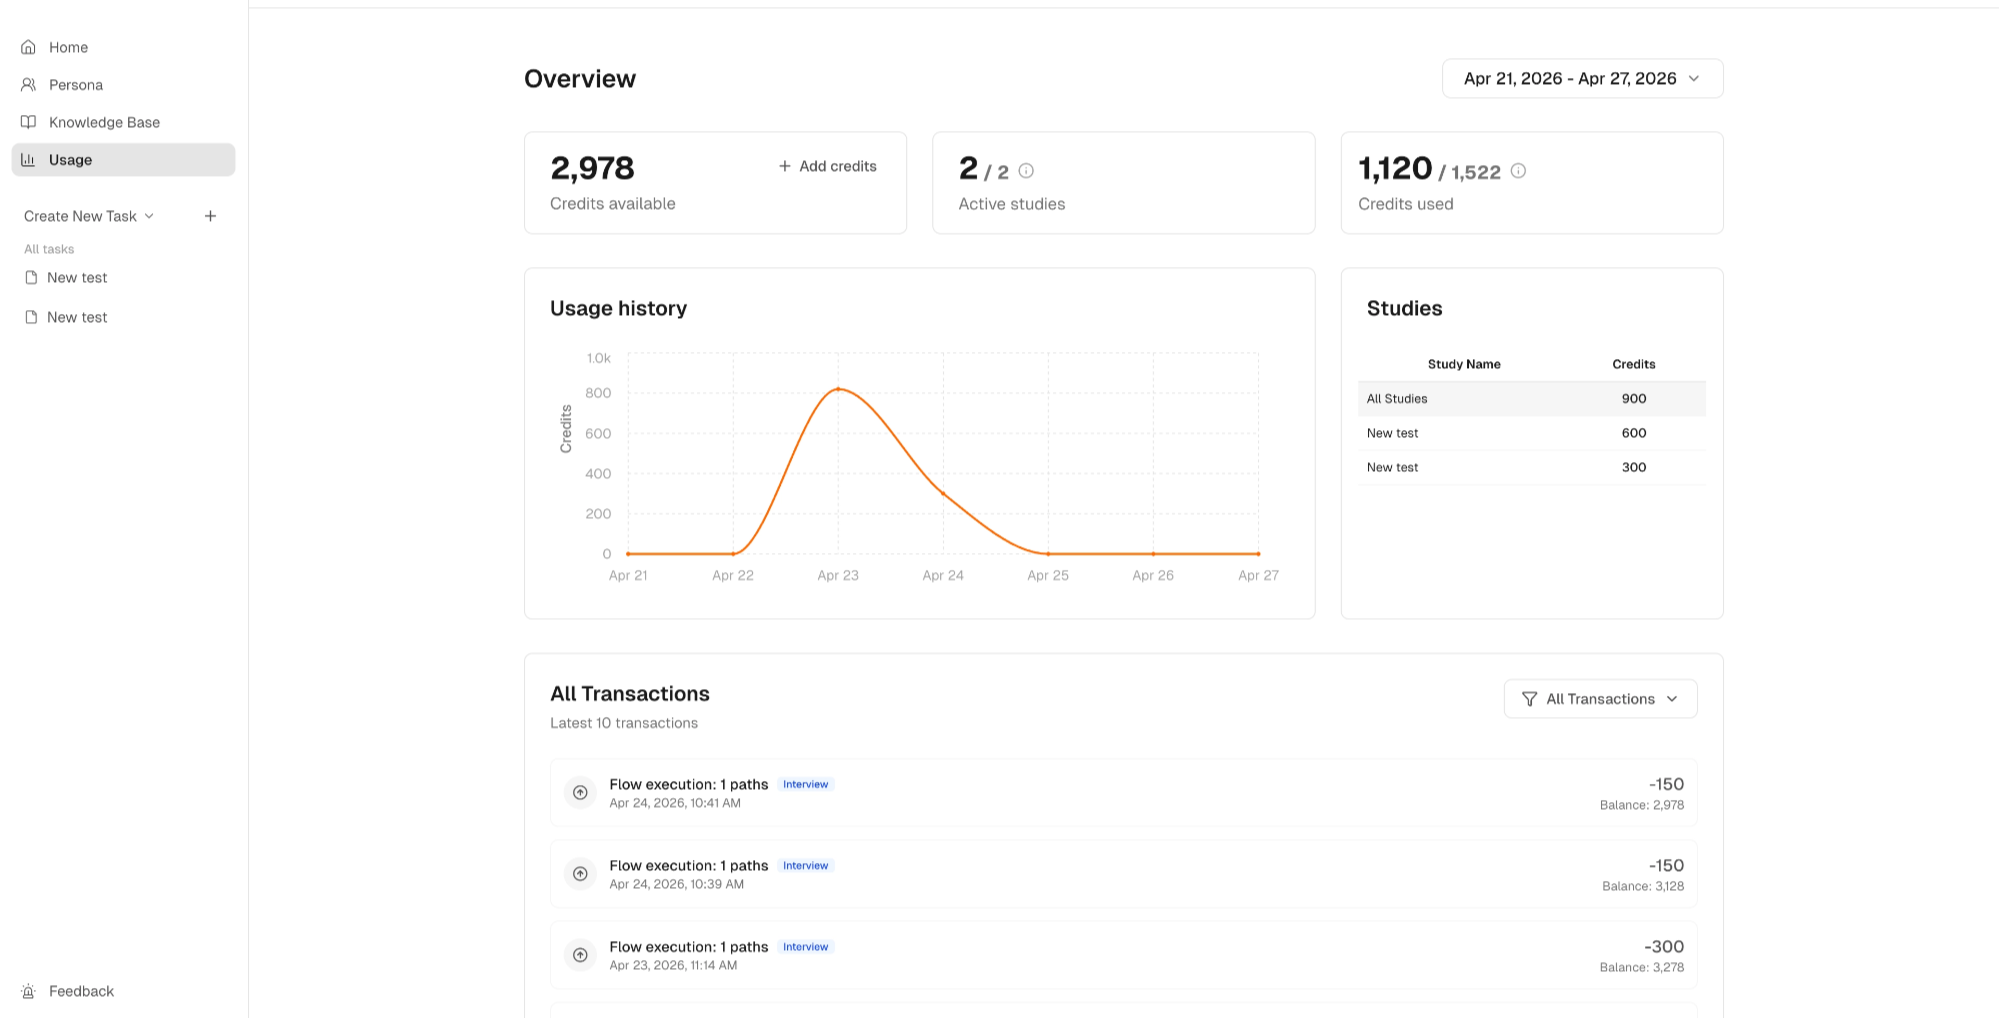This screenshot has width=1999, height=1018.
Task: Click the Home house icon
Action: 29,47
